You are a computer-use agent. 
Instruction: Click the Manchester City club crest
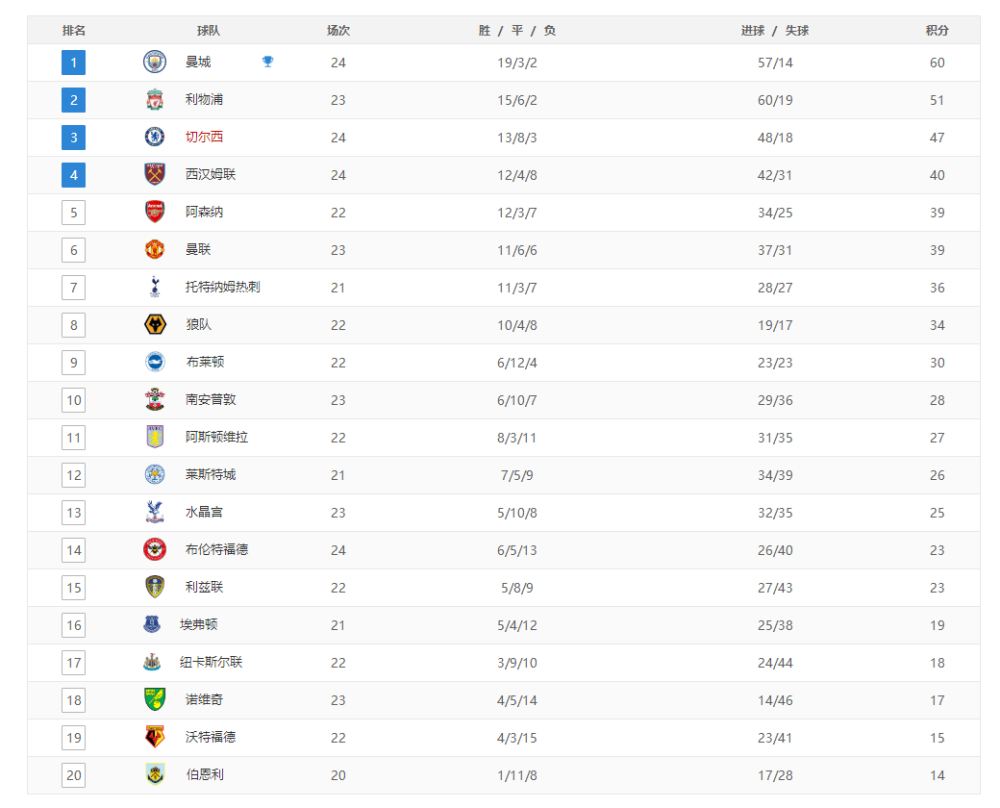(x=154, y=62)
